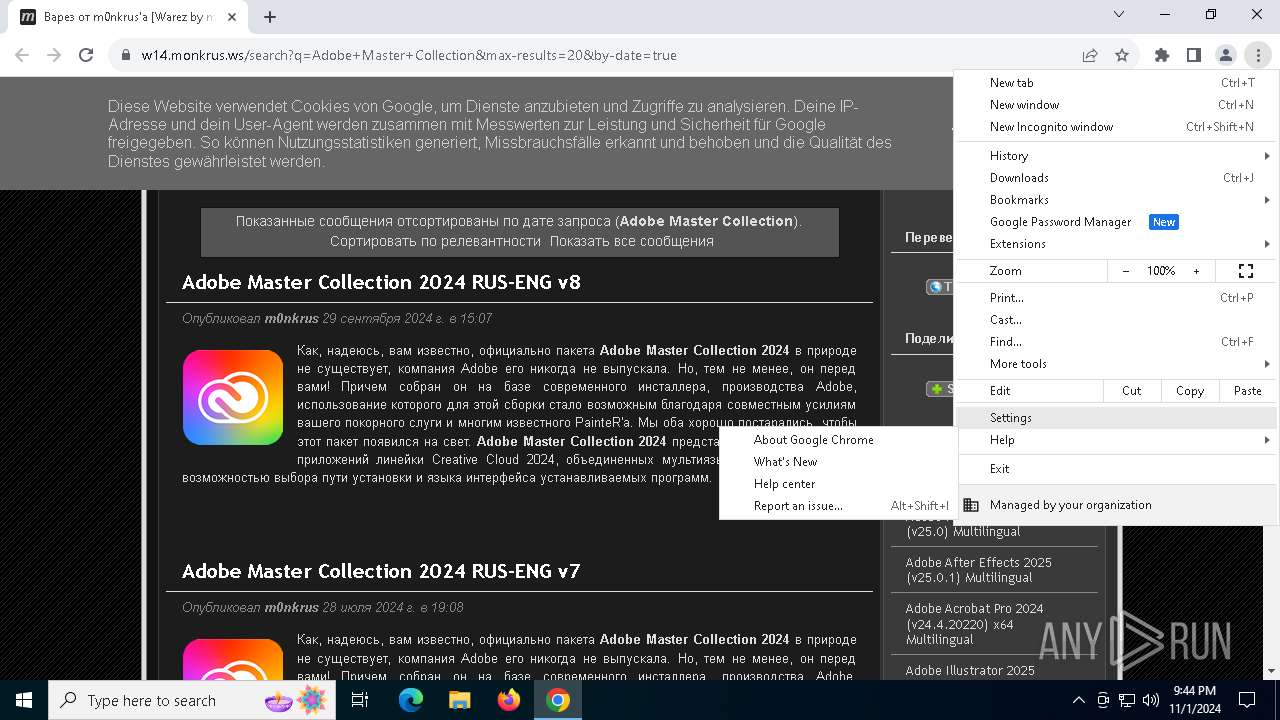Reload the current page
This screenshot has width=1280, height=720.
click(86, 55)
